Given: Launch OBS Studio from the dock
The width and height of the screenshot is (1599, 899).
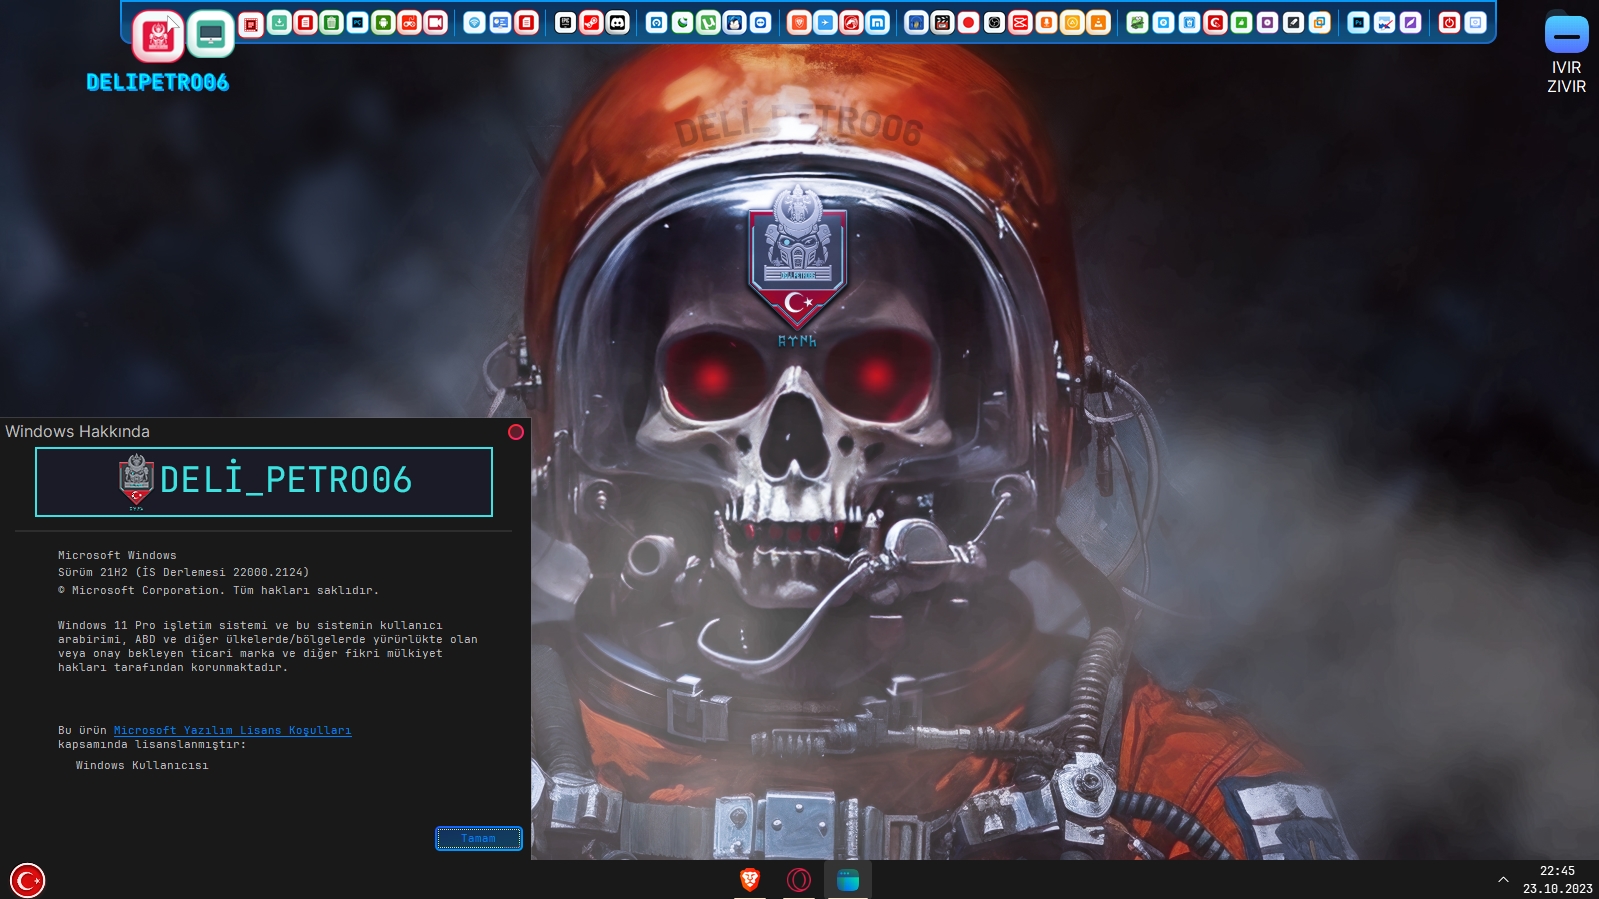Looking at the screenshot, I should (994, 22).
